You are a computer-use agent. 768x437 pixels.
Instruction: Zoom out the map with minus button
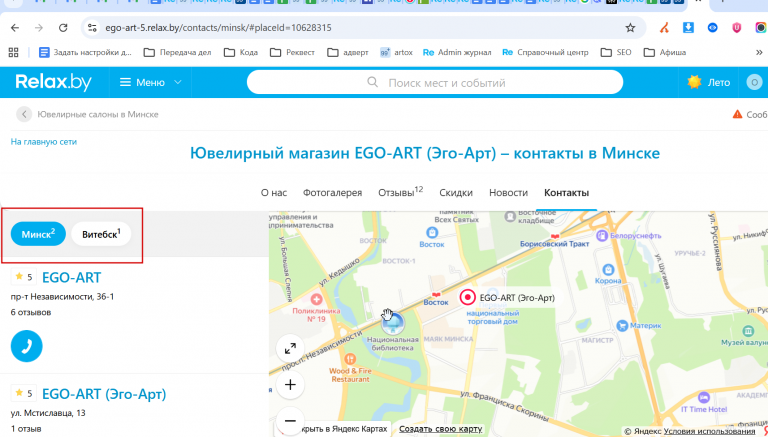pos(290,420)
